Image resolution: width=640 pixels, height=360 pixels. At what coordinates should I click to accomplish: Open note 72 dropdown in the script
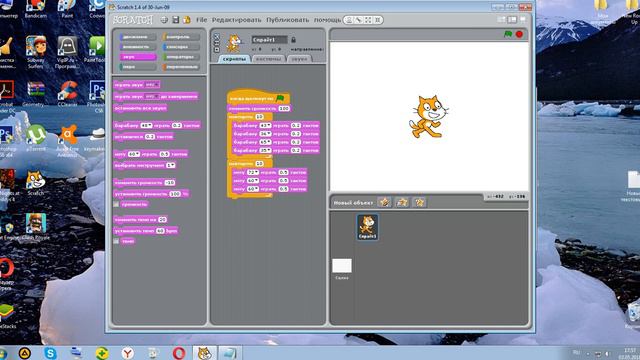[x=253, y=172]
